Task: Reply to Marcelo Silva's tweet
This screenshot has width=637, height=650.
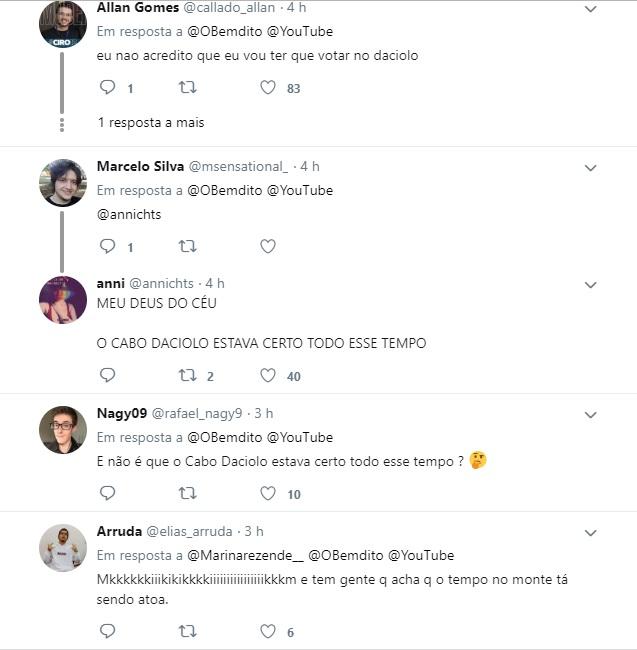Action: tap(108, 246)
